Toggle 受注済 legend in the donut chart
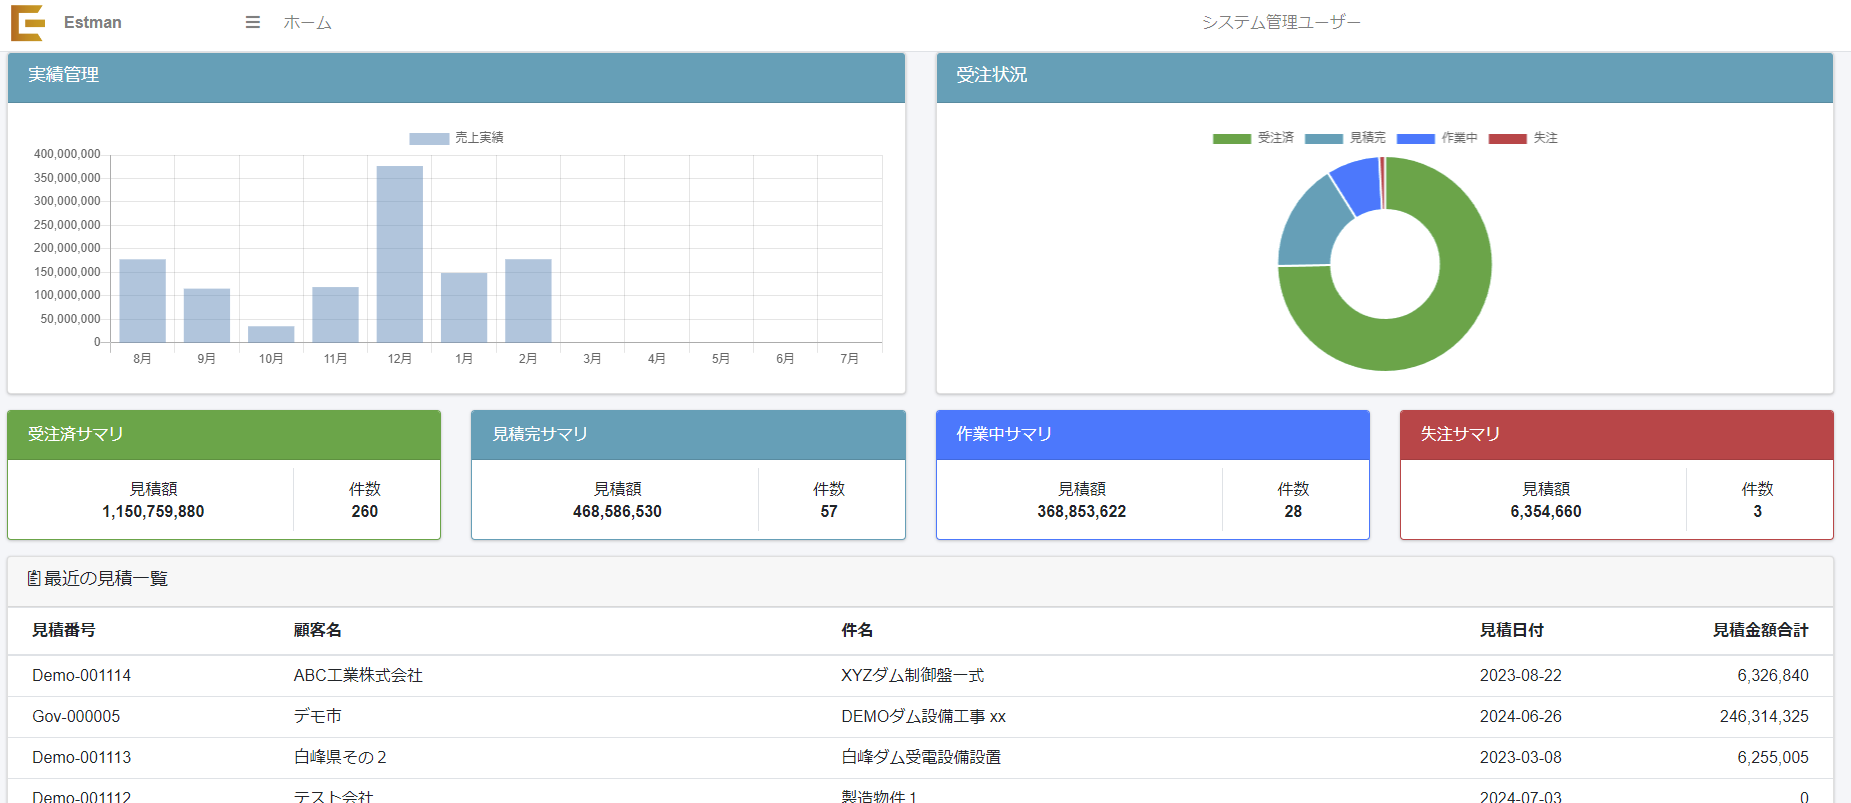The height and width of the screenshot is (803, 1851). (x=1253, y=138)
